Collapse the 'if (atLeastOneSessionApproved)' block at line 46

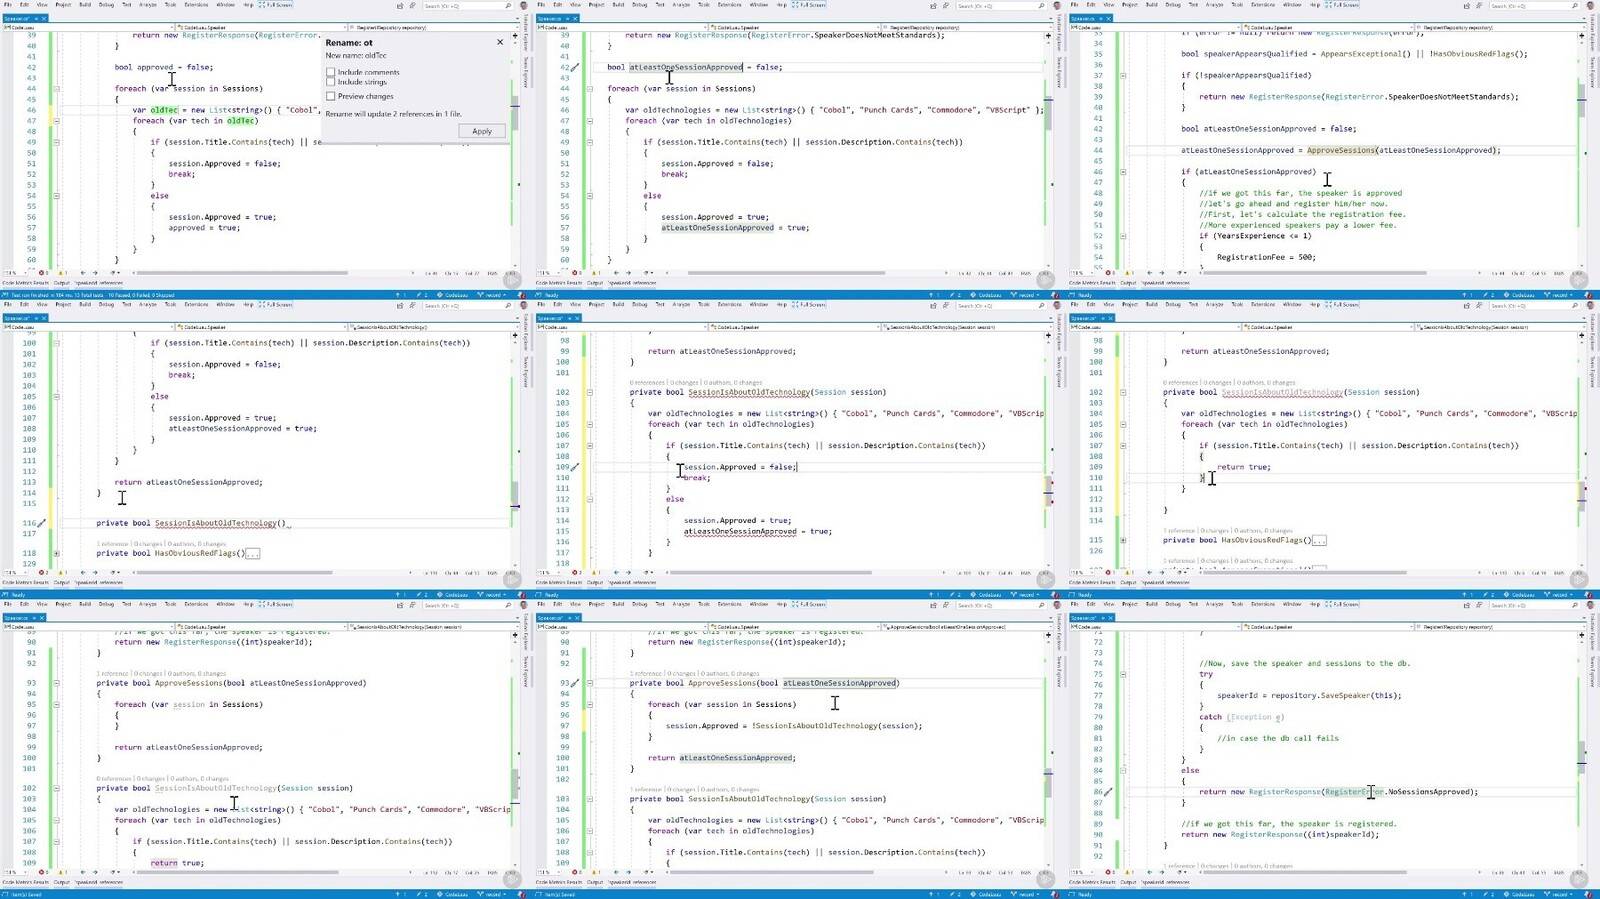click(x=1123, y=172)
